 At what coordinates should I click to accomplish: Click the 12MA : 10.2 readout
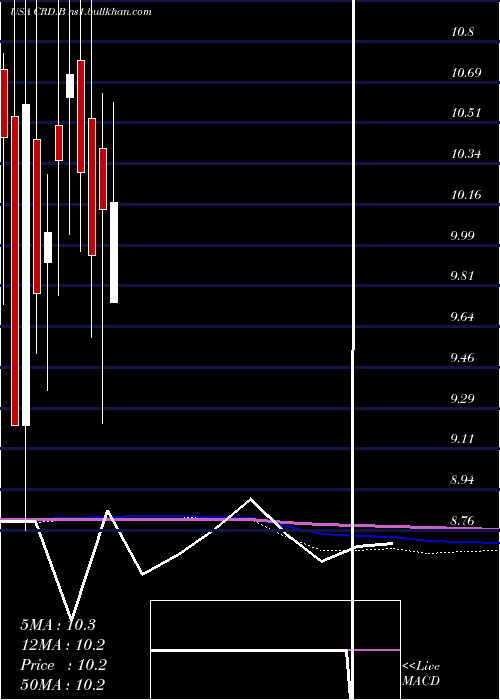[x=63, y=645]
